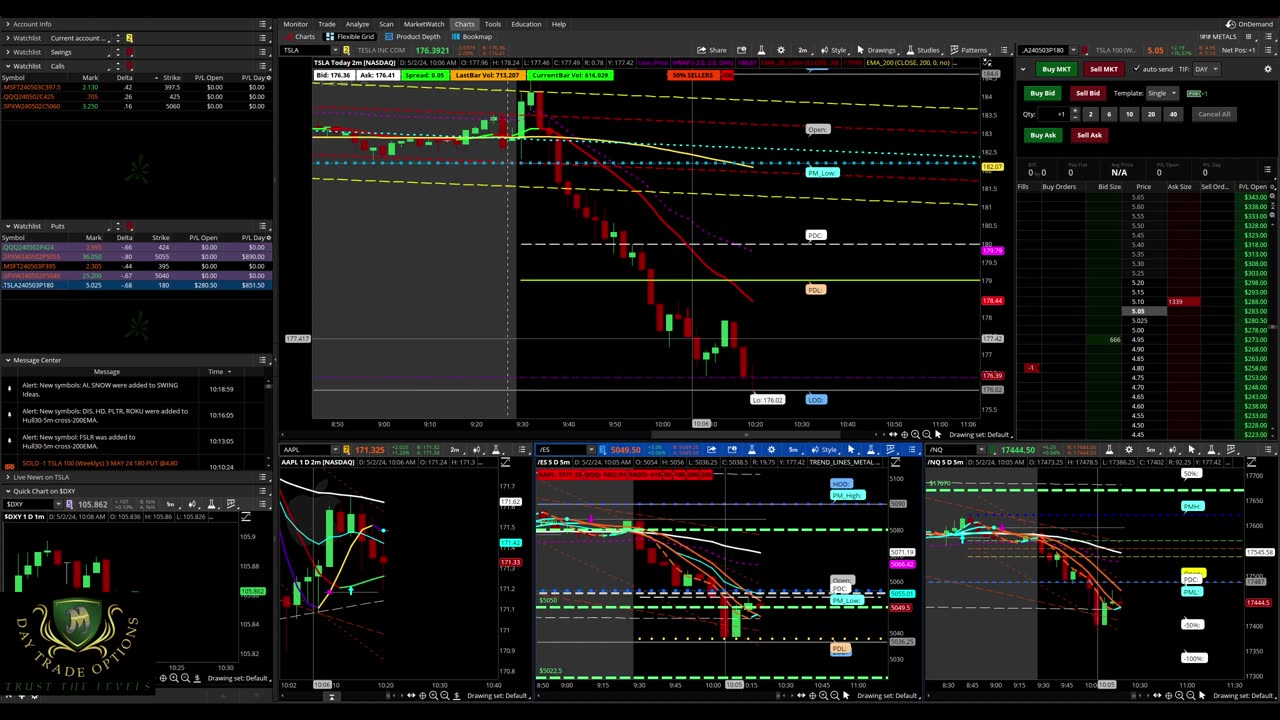This screenshot has height=720, width=1280.
Task: Click the Qty input field
Action: (1054, 114)
